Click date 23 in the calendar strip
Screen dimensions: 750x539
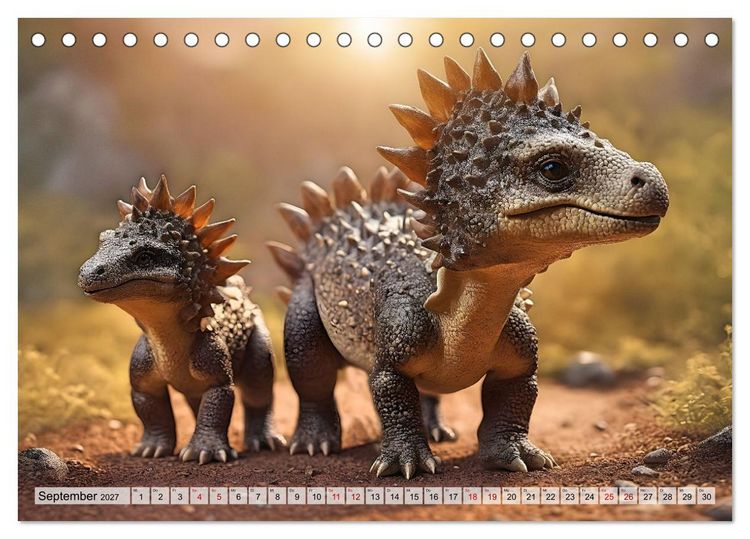pyautogui.click(x=570, y=496)
